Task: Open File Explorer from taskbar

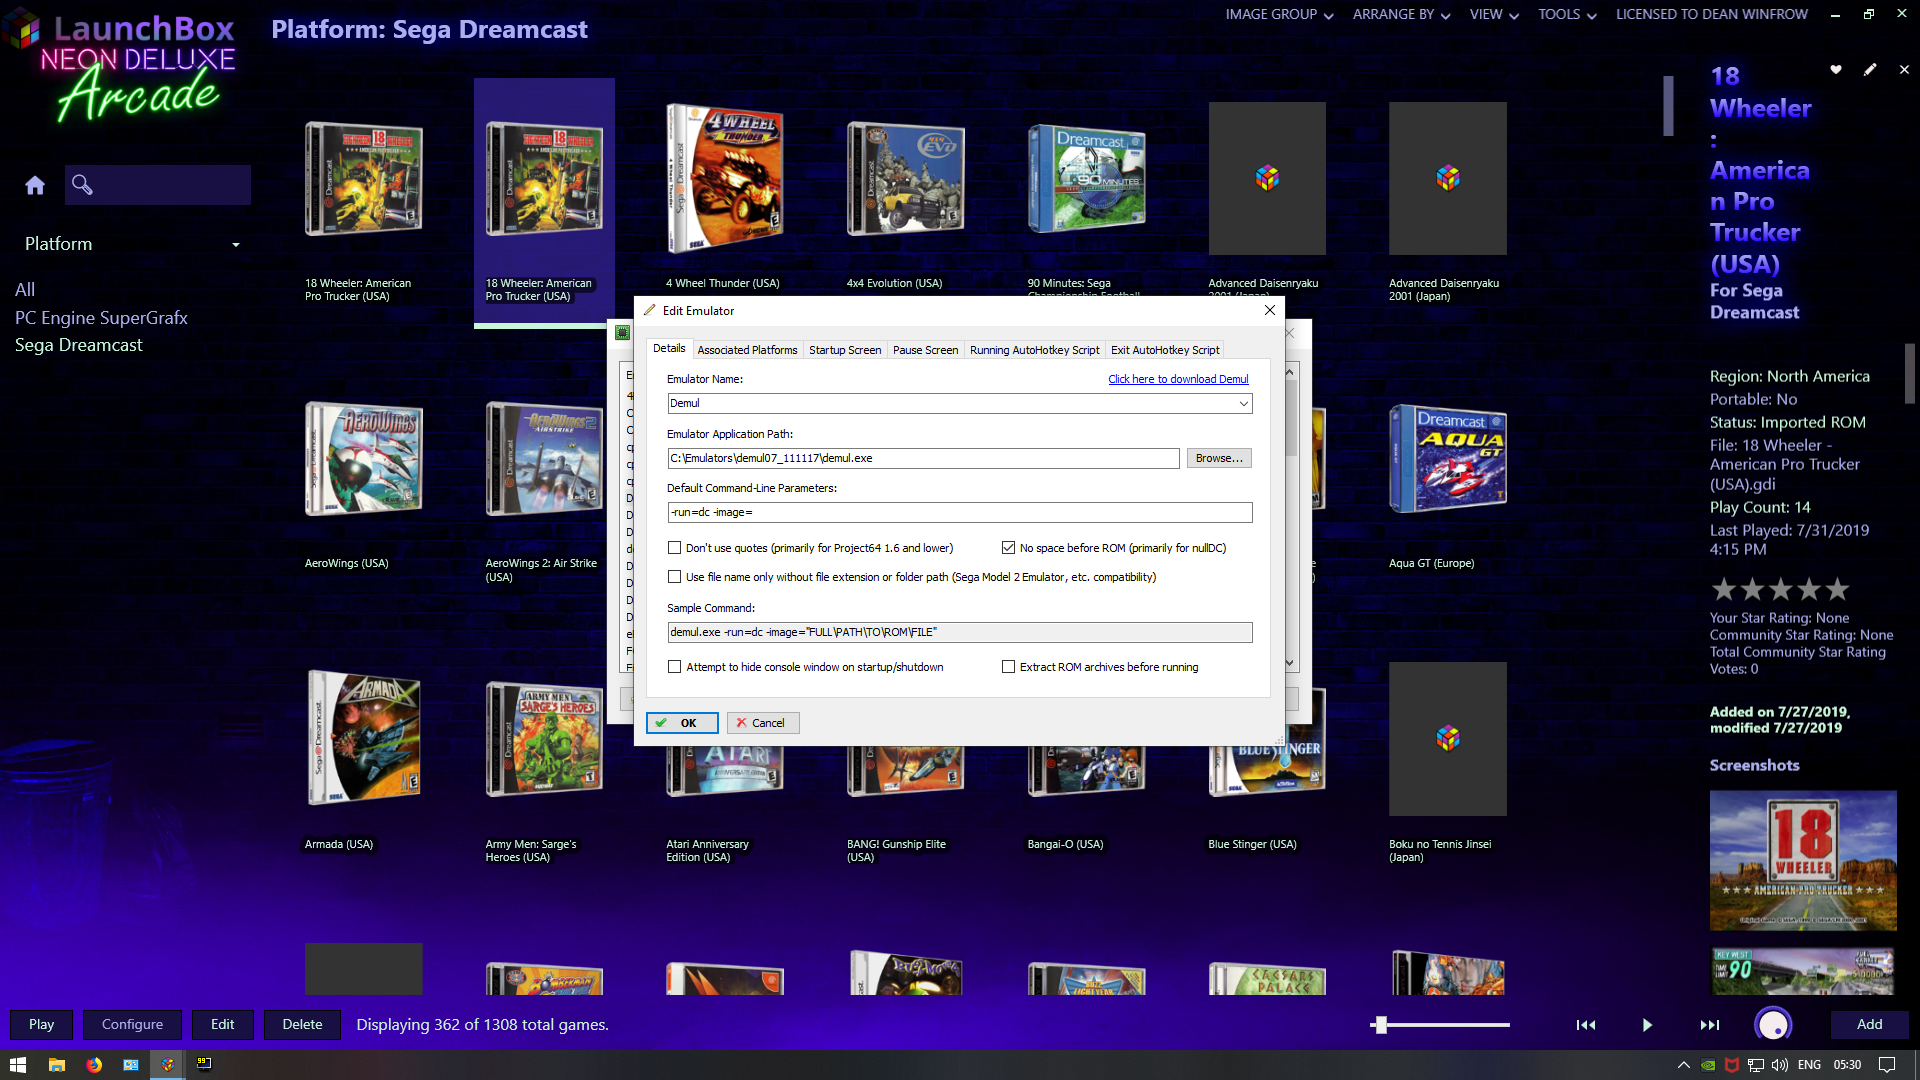Action: click(x=57, y=1065)
